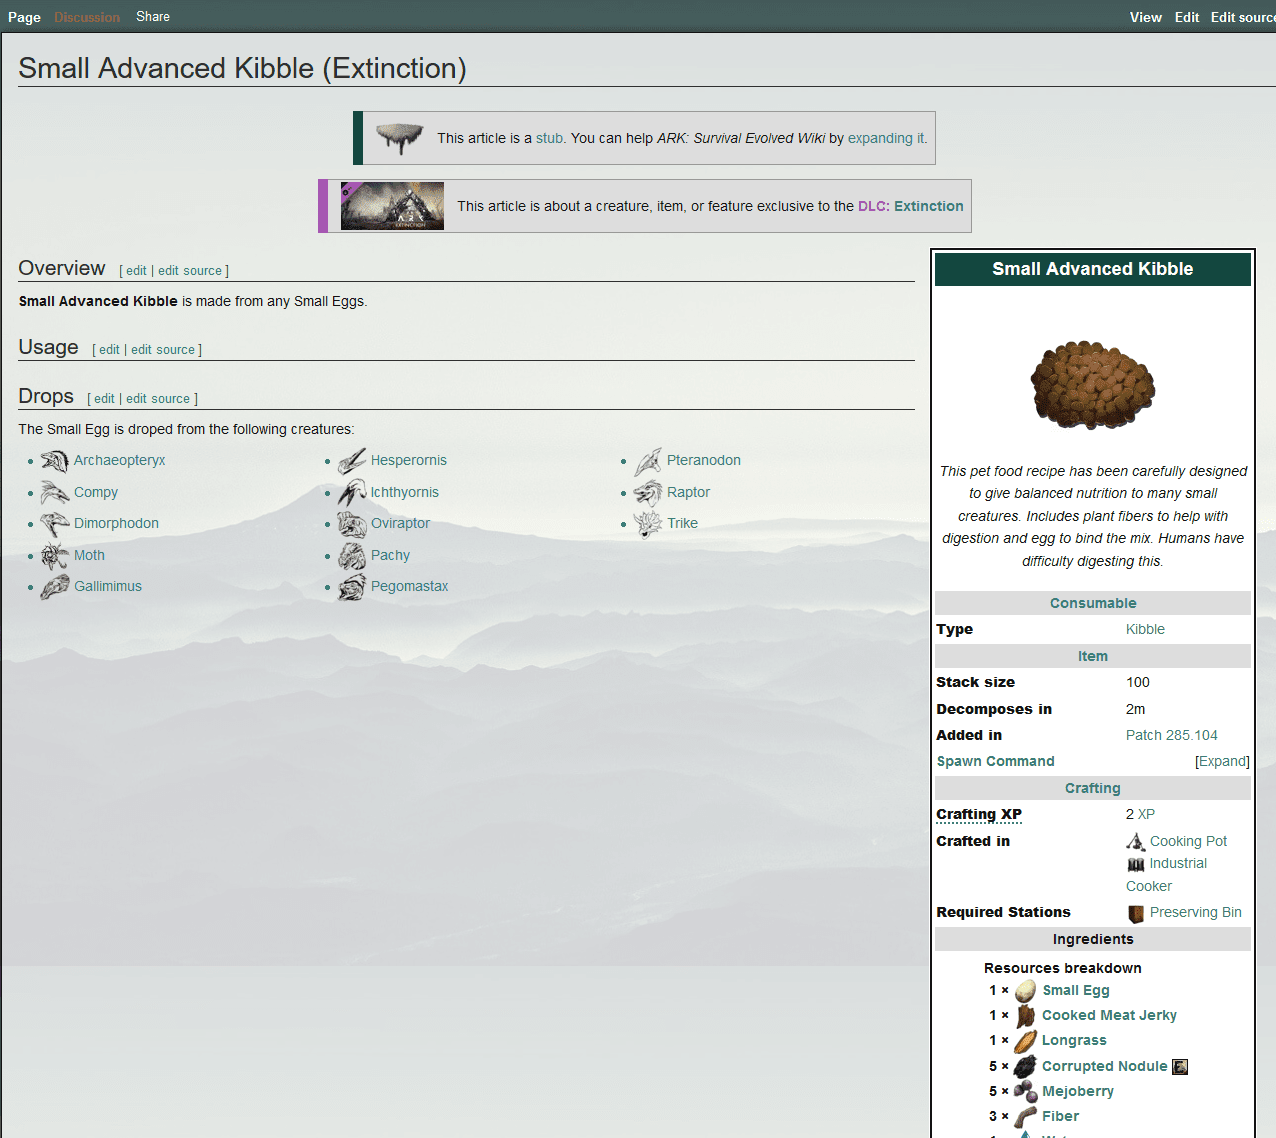This screenshot has height=1138, width=1276.
Task: Click the Raptor creature icon
Action: pyautogui.click(x=648, y=492)
